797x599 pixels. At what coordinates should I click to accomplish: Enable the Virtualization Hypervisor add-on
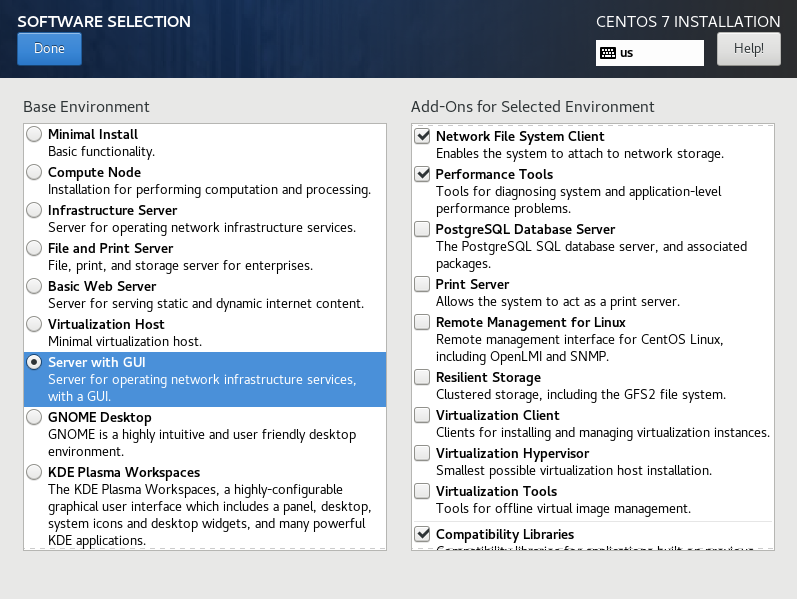coord(422,453)
